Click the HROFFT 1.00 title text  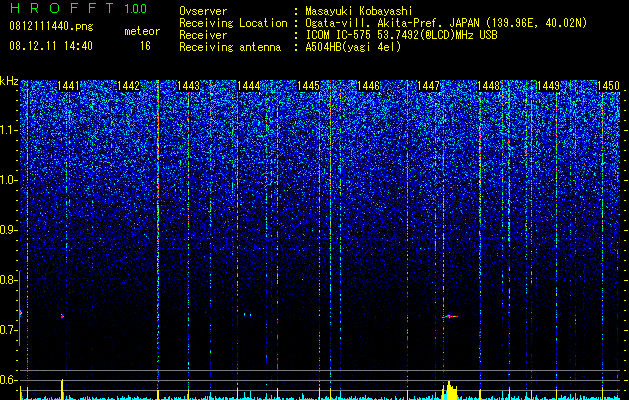pos(79,8)
